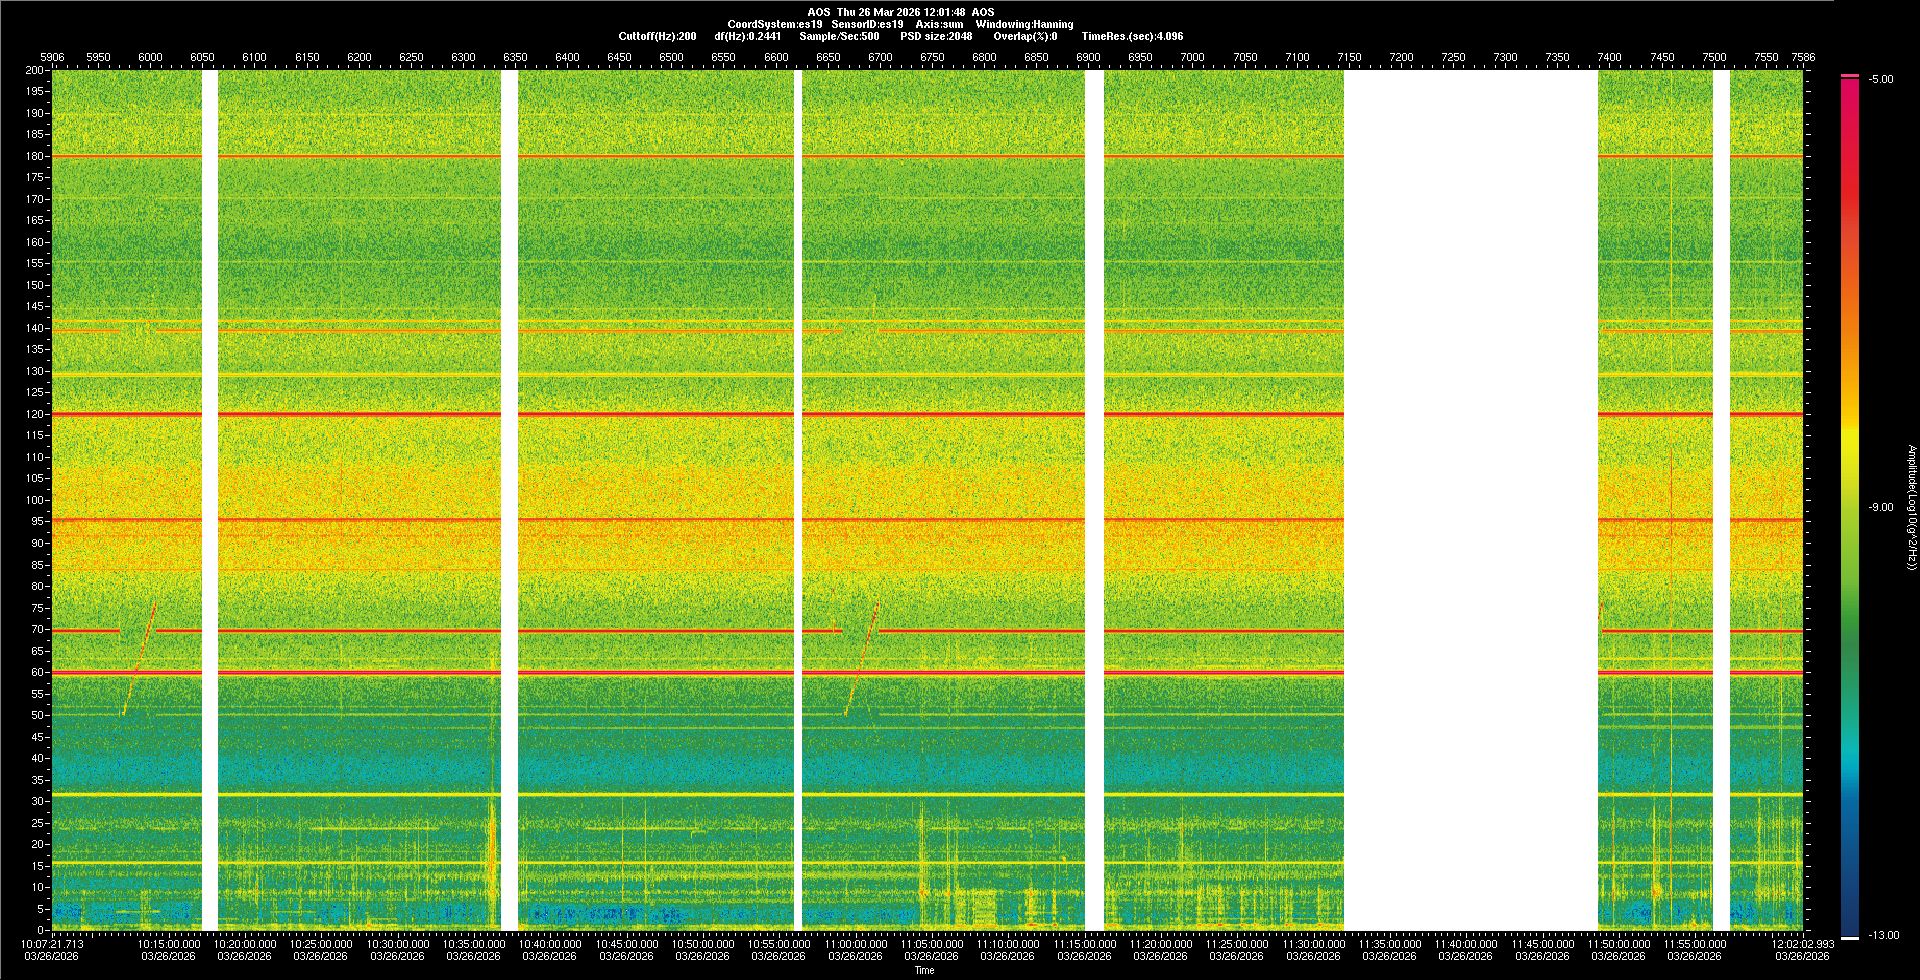Click the 120 Hz frequency axis tick label
This screenshot has width=1920, height=980.
pyautogui.click(x=35, y=414)
